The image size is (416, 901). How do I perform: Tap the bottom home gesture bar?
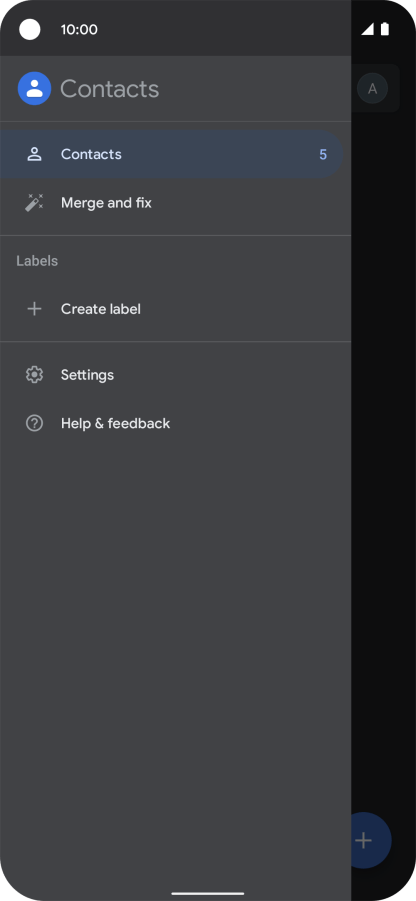coord(207,894)
